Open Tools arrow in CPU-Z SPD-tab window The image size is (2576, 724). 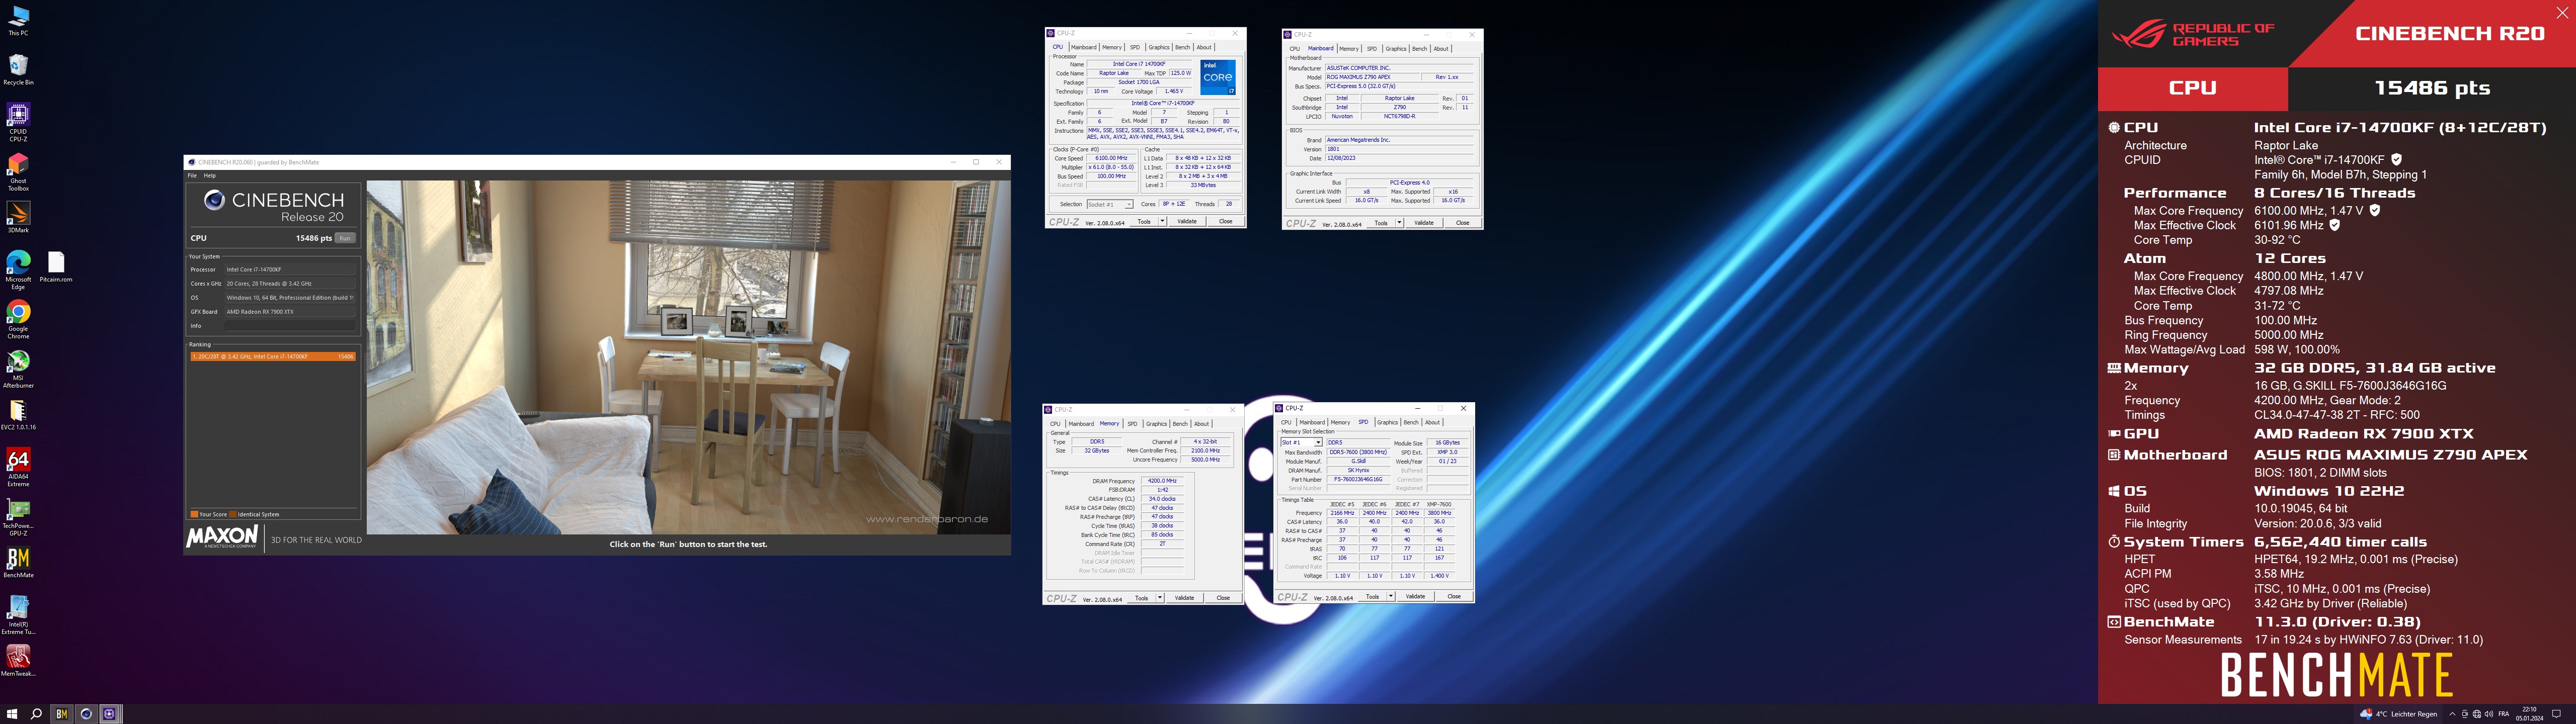pos(1391,597)
